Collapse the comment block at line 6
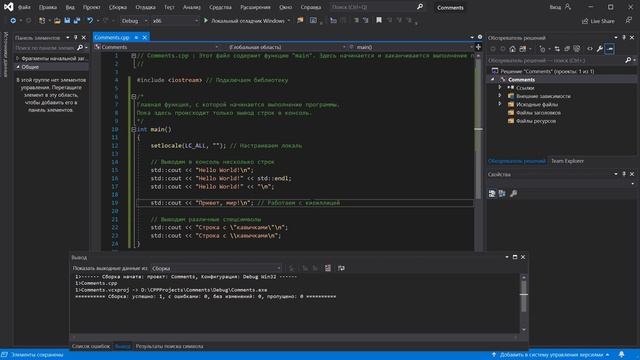The image size is (640, 360). (133, 97)
